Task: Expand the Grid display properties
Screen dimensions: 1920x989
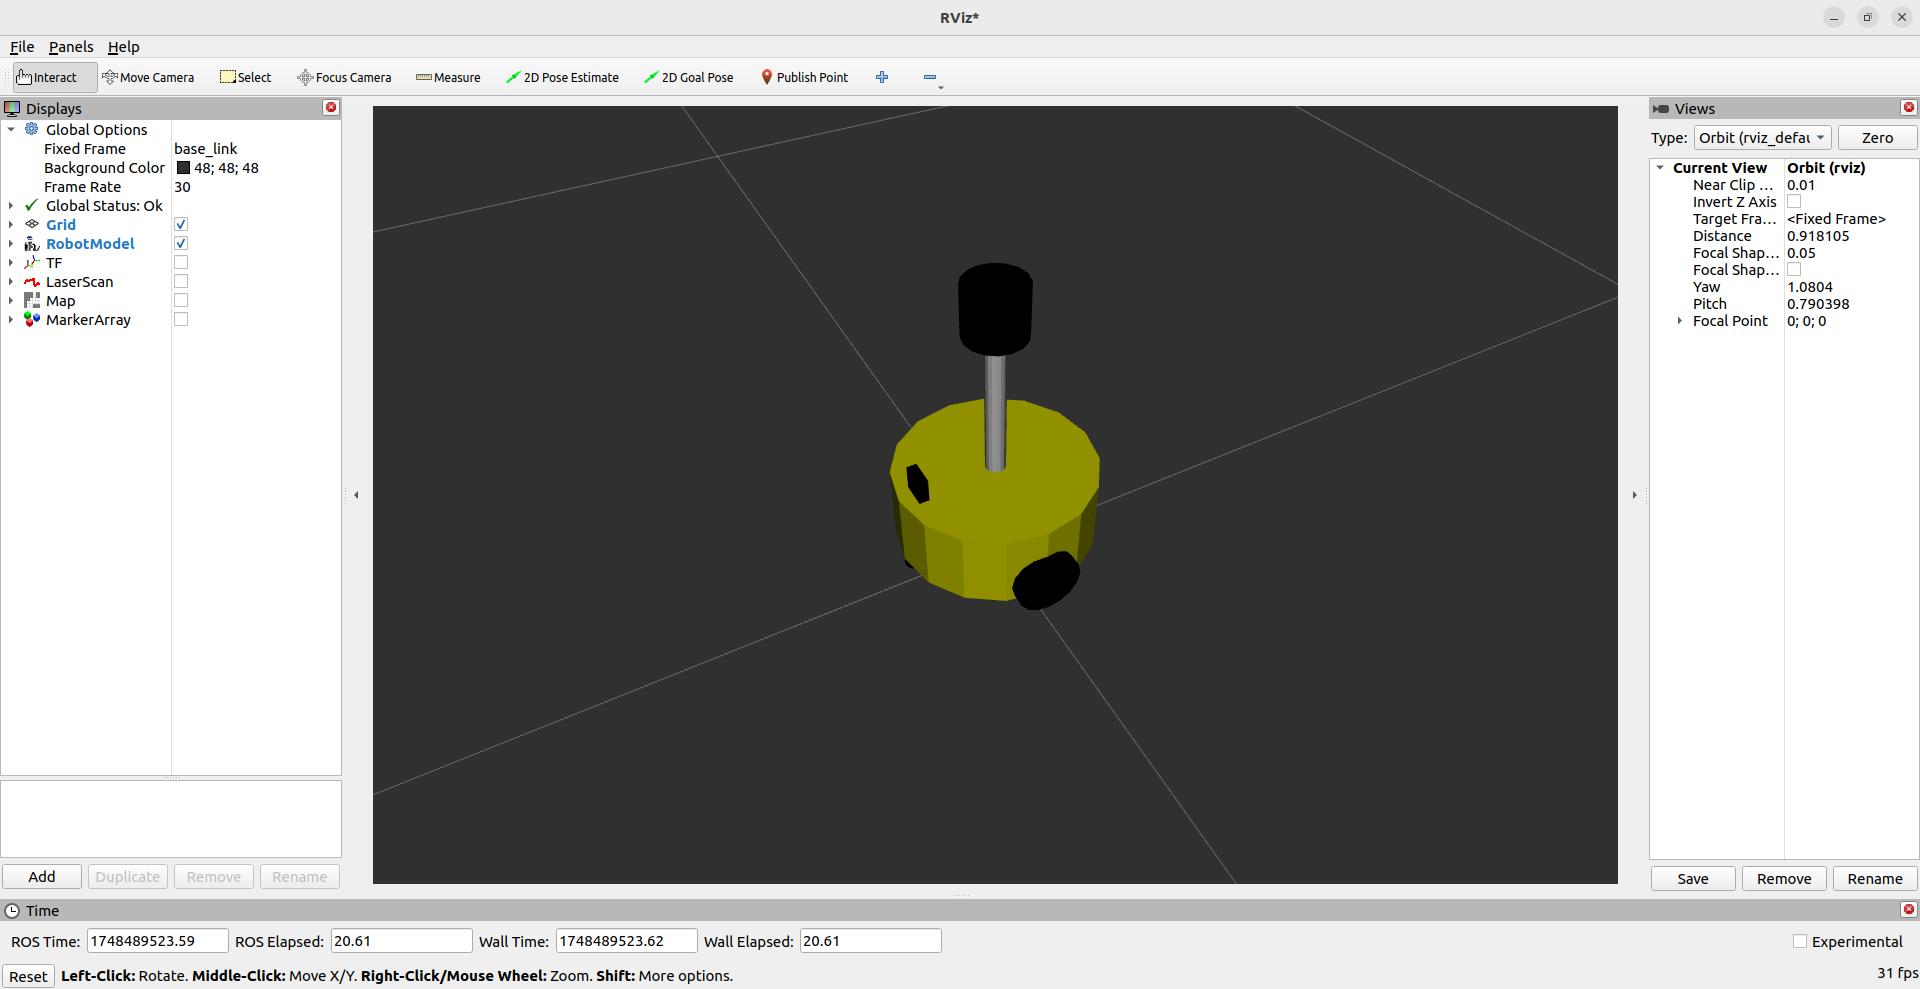Action: (11, 224)
